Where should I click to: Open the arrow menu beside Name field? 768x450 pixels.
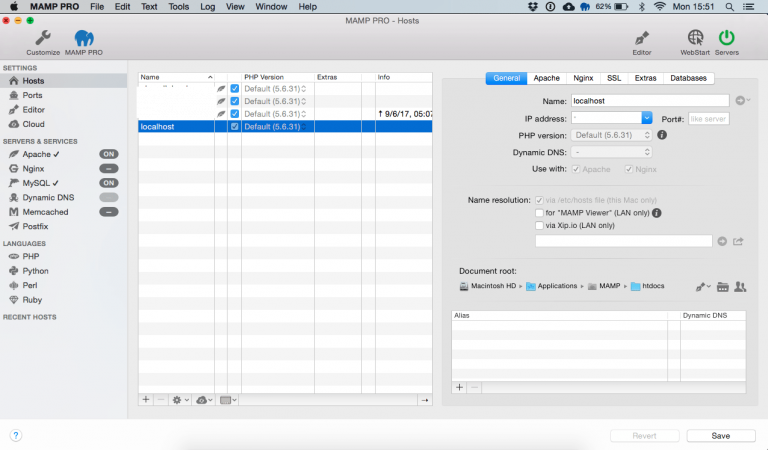coord(743,100)
